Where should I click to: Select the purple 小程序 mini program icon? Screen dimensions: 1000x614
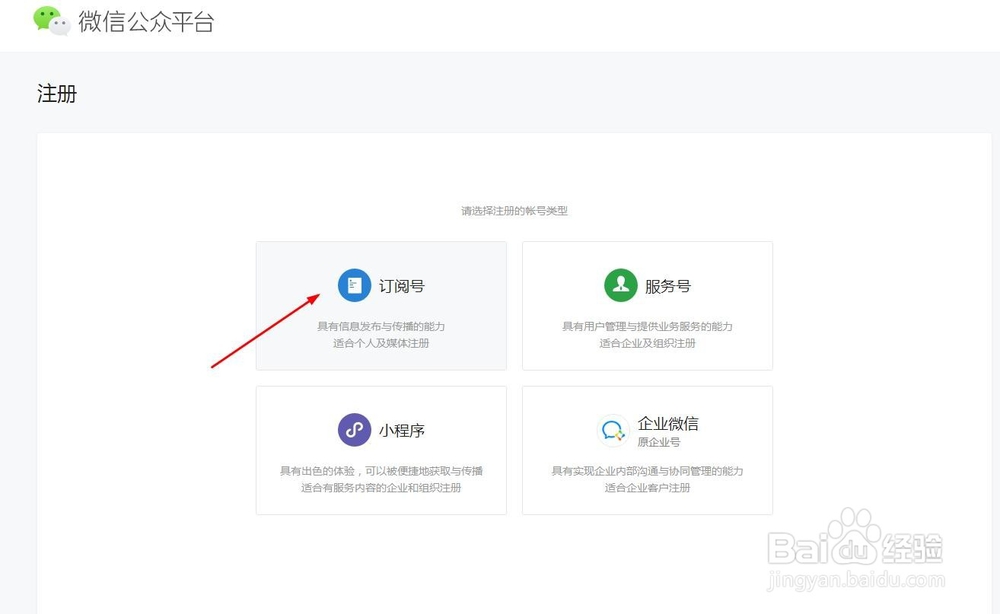tap(353, 430)
